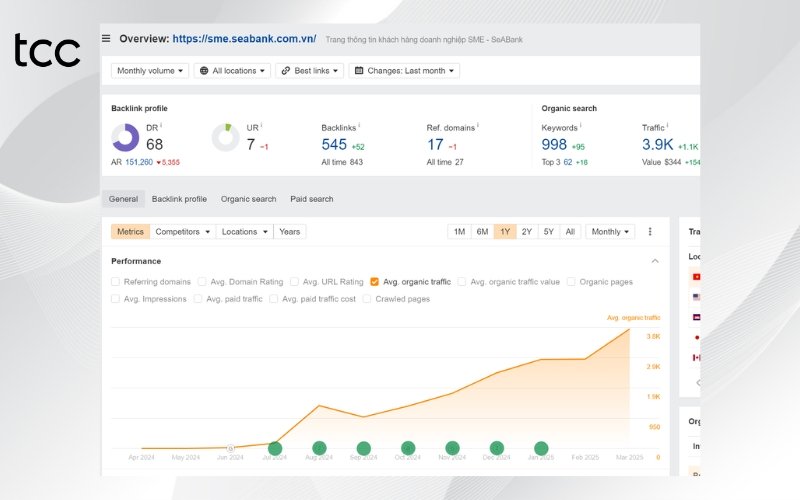
Task: Enable Avg. paid traffic cost checkbox
Action: [x=274, y=299]
